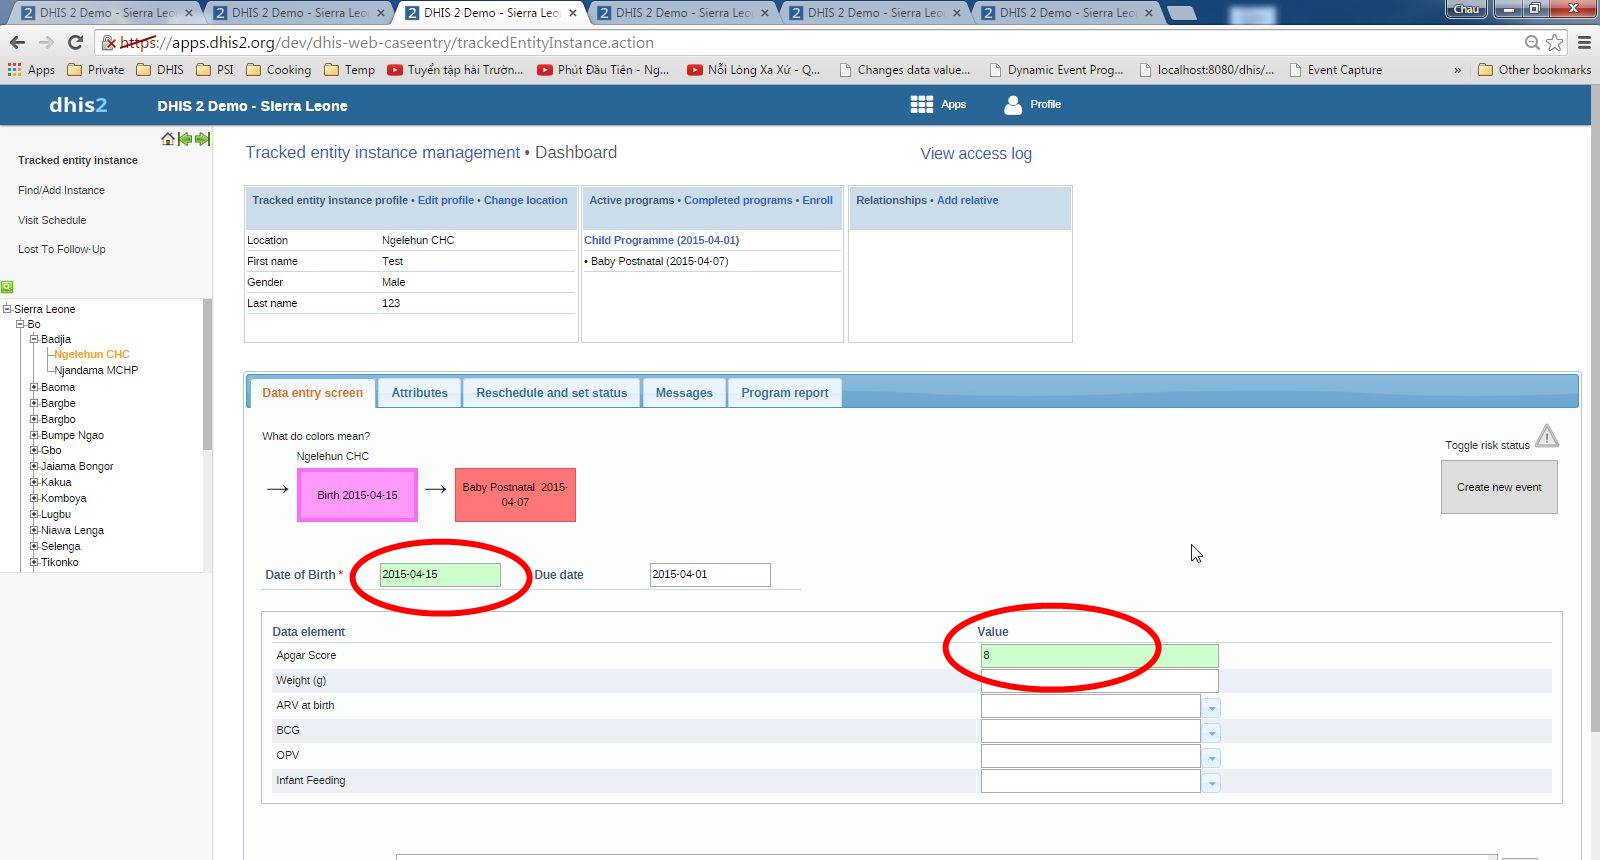Select the pink Birth 2015-04-15 event box

pos(357,495)
